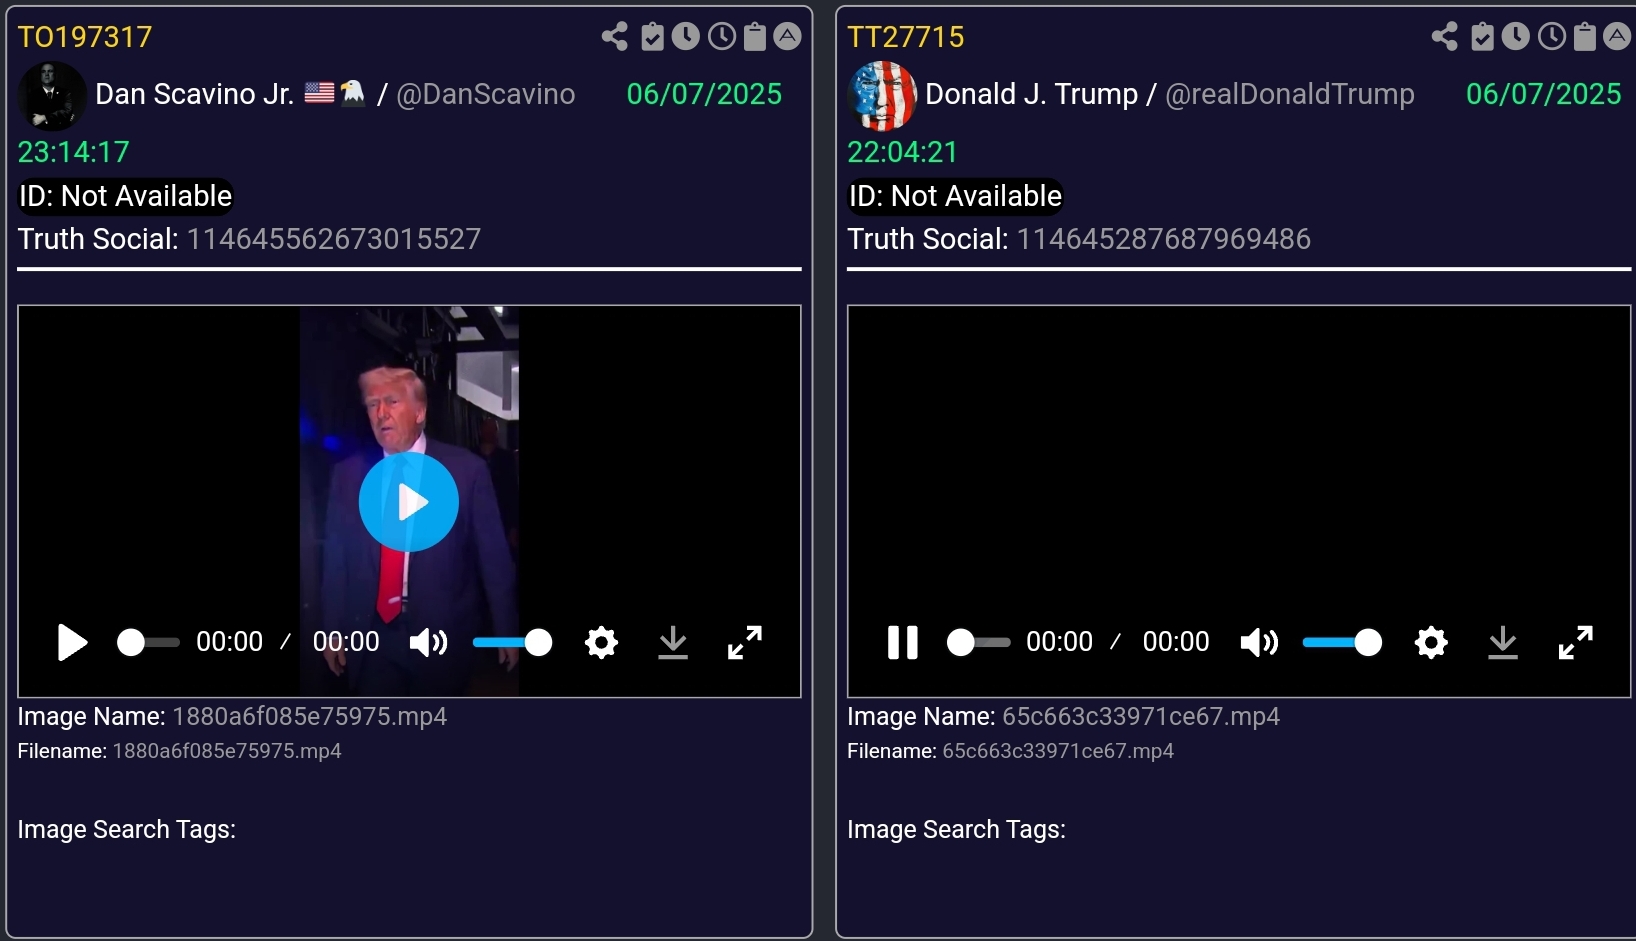Click the plain clipboard icon on post TO197317
1636x941 pixels.
755,37
